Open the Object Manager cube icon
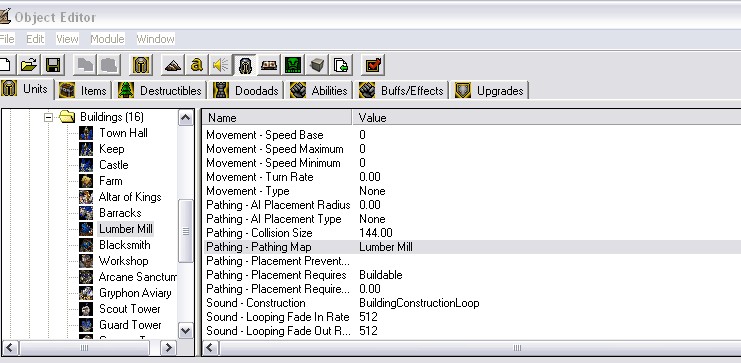Screen dimensions: 741x363 [x=317, y=65]
